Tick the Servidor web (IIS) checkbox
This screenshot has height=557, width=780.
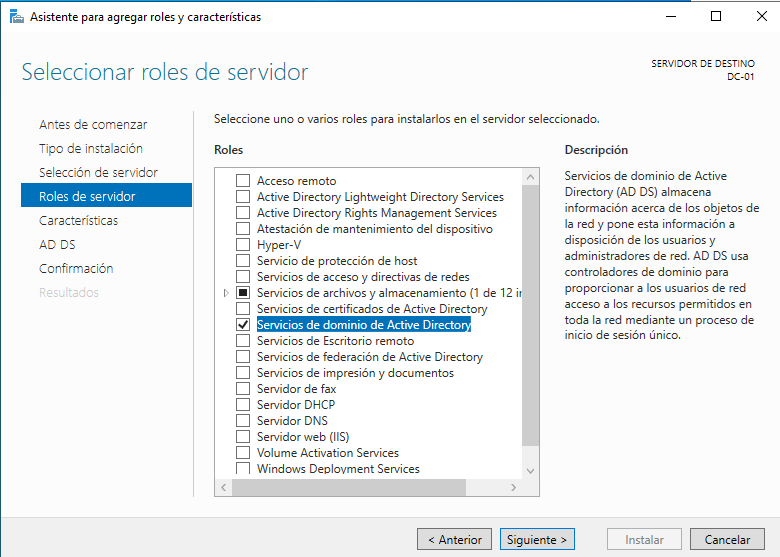pos(243,437)
